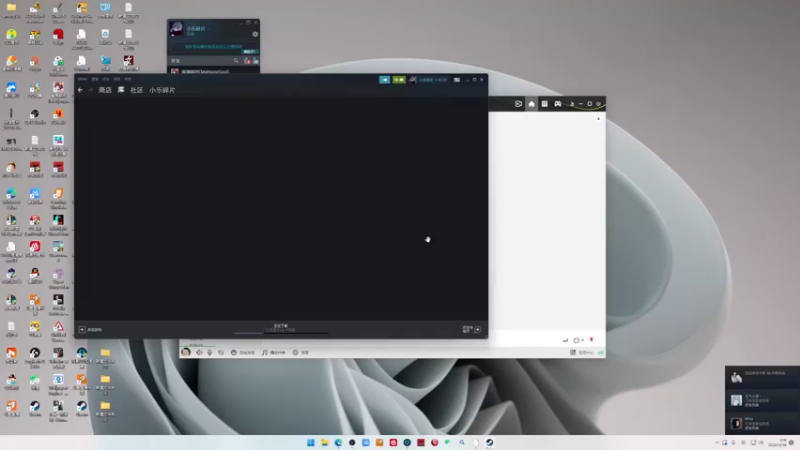800x450 pixels.
Task: Open File Explorer from taskbar
Action: (324, 442)
